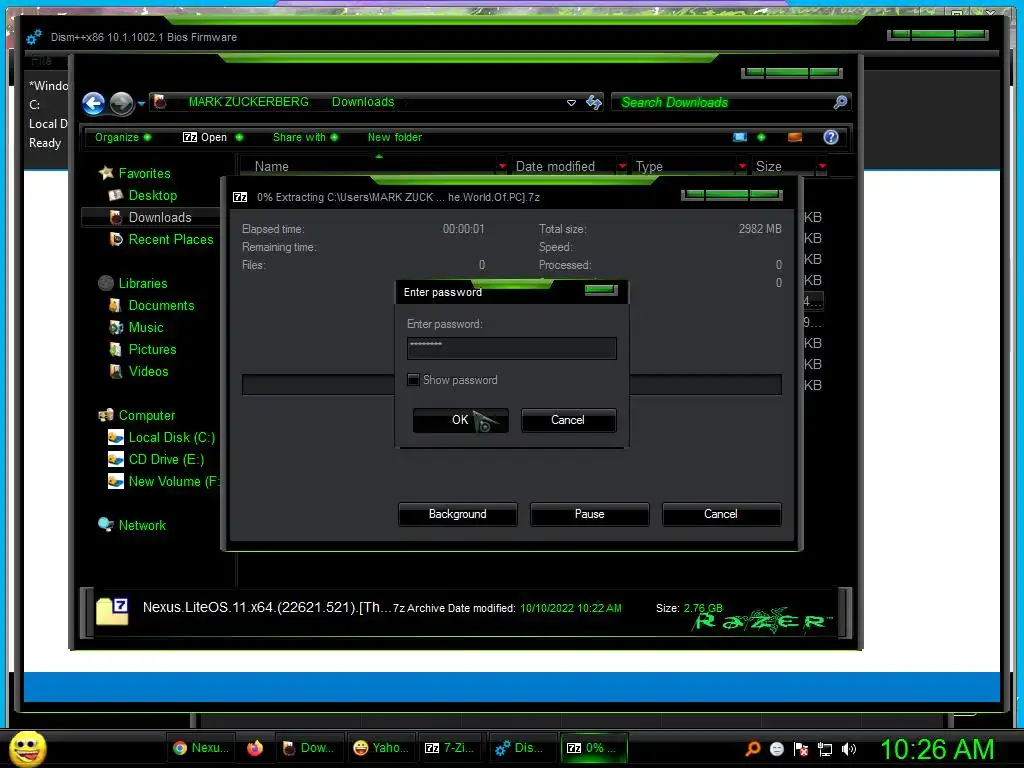
Task: Change the view layout icon
Action: [x=740, y=137]
